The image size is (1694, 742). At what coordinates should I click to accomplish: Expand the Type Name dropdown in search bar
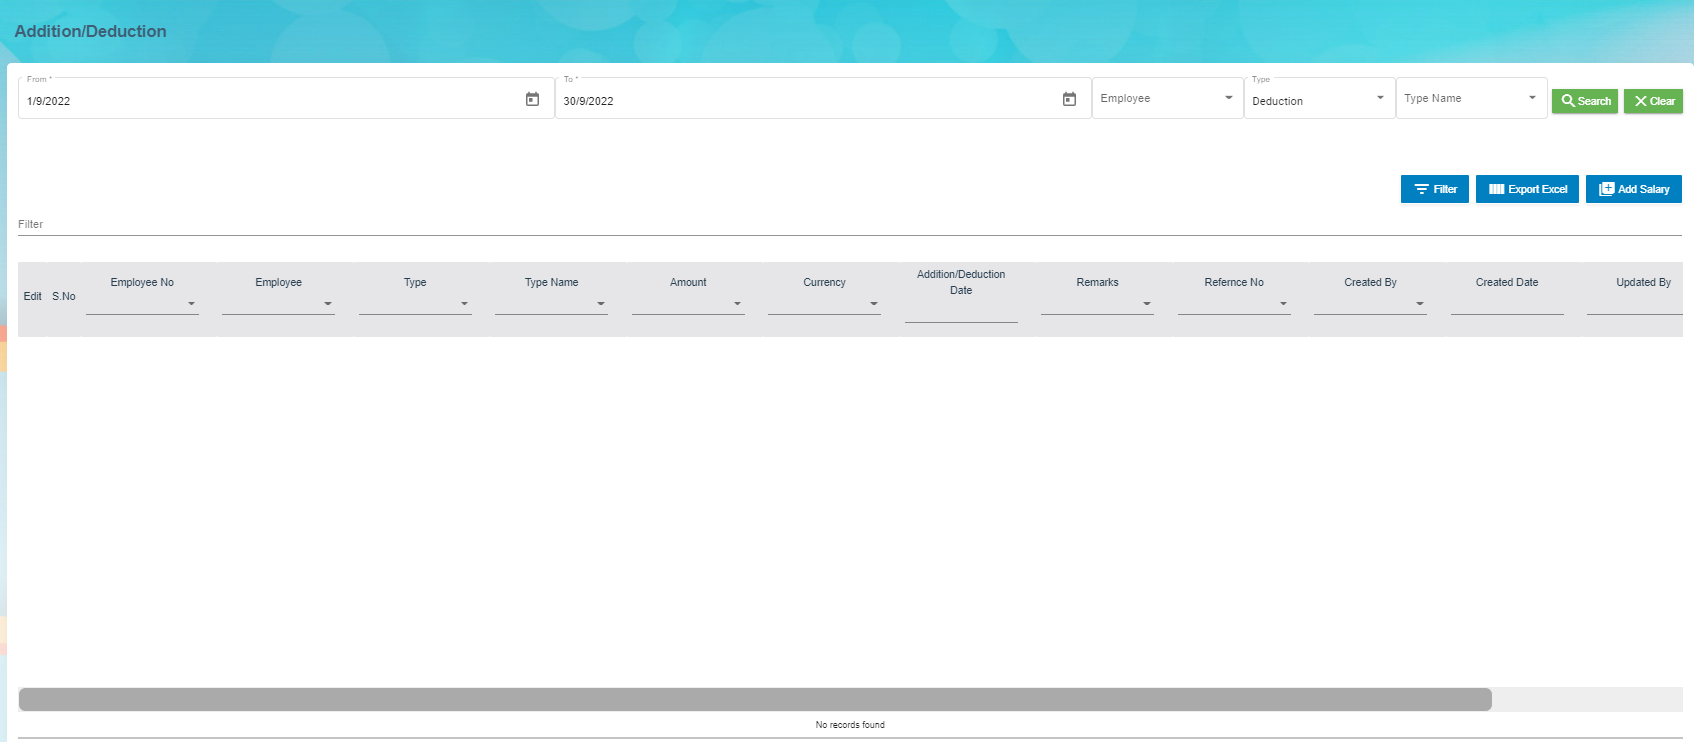[x=1471, y=99]
